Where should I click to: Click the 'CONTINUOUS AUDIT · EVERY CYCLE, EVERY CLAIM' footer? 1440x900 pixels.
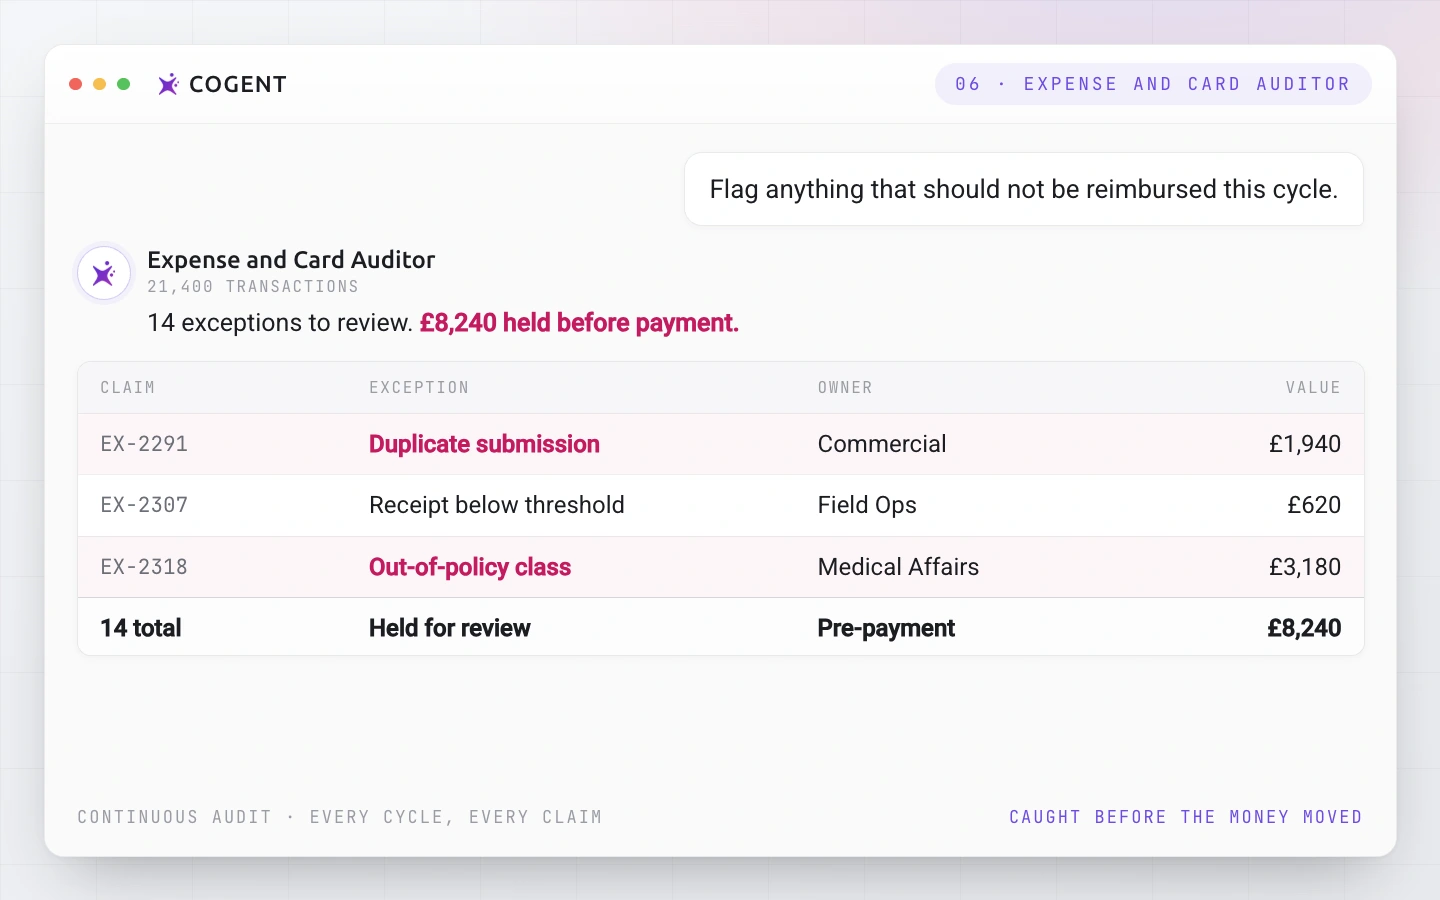click(x=340, y=817)
